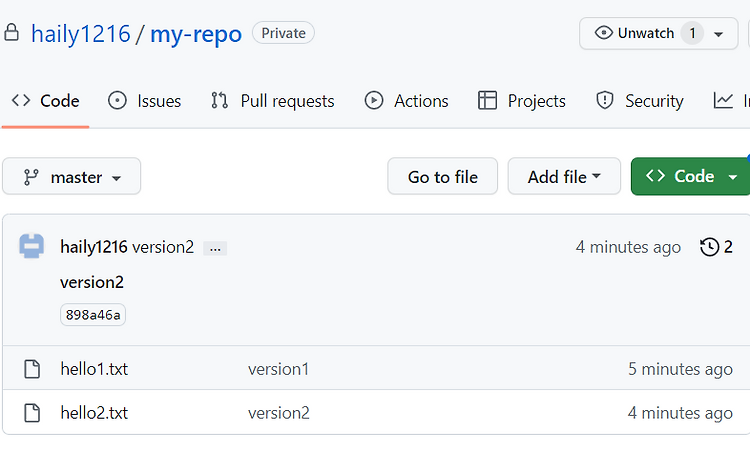Image resolution: width=750 pixels, height=452 pixels.
Task: Open the Actions tab
Action: coord(406,101)
